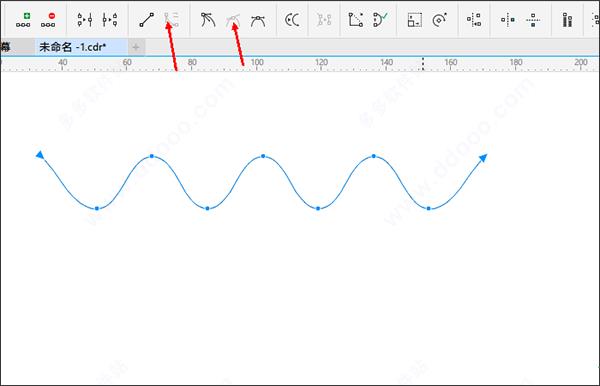
Task: Choose Stretch or scale nodes
Action: 414,20
